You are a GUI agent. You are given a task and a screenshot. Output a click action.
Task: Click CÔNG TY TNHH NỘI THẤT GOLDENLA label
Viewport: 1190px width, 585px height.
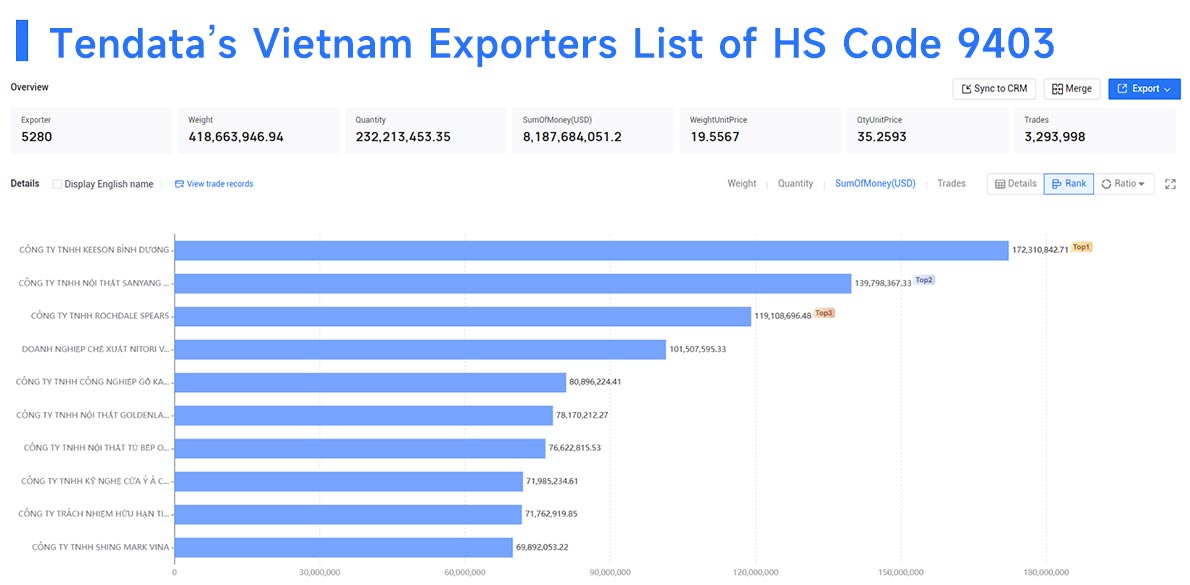pyautogui.click(x=93, y=415)
